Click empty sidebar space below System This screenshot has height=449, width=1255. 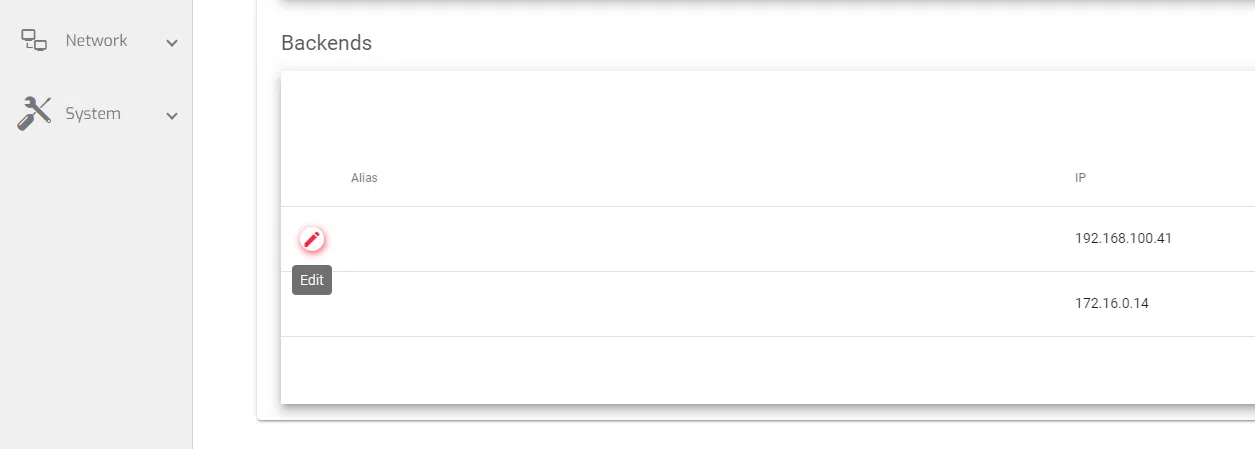pos(96,300)
